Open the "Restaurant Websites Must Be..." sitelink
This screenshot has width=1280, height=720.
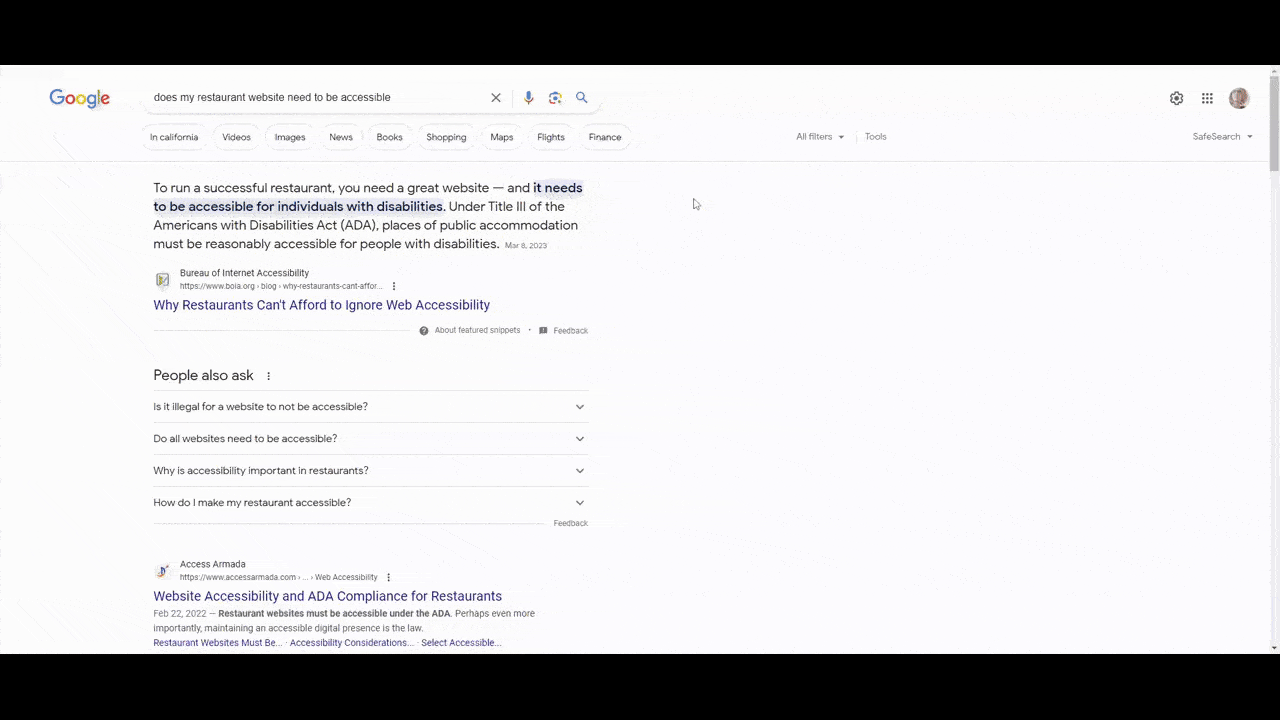click(x=218, y=643)
